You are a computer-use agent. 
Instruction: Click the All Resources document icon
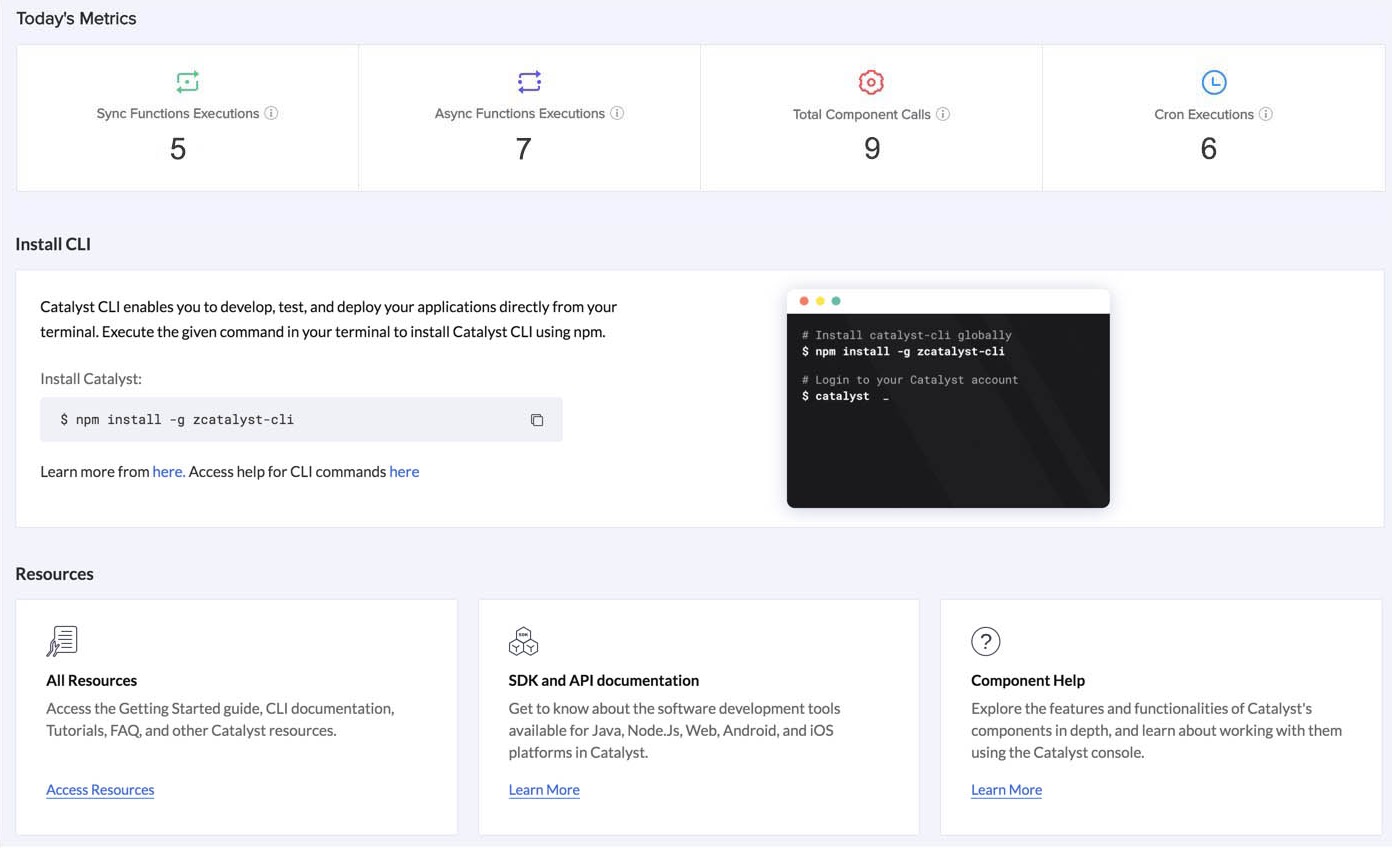coord(62,640)
